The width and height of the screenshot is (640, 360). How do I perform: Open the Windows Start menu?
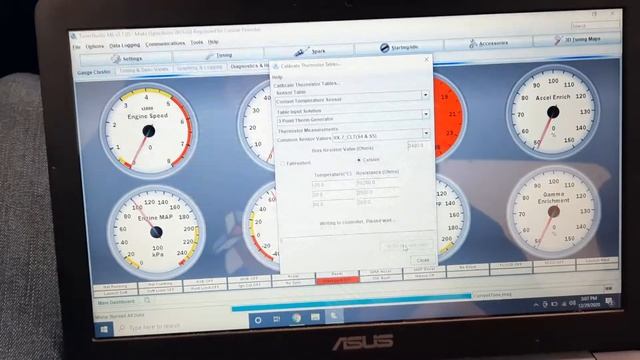coord(104,329)
